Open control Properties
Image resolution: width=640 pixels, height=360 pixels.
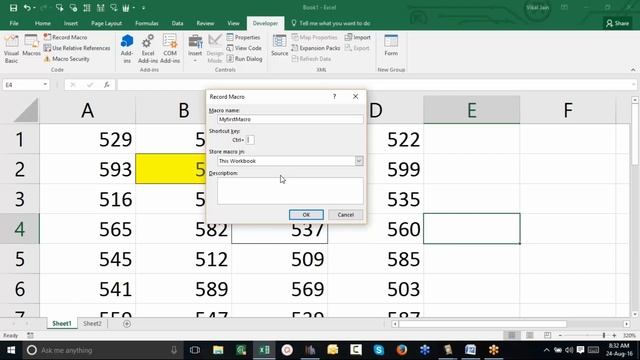click(x=243, y=37)
